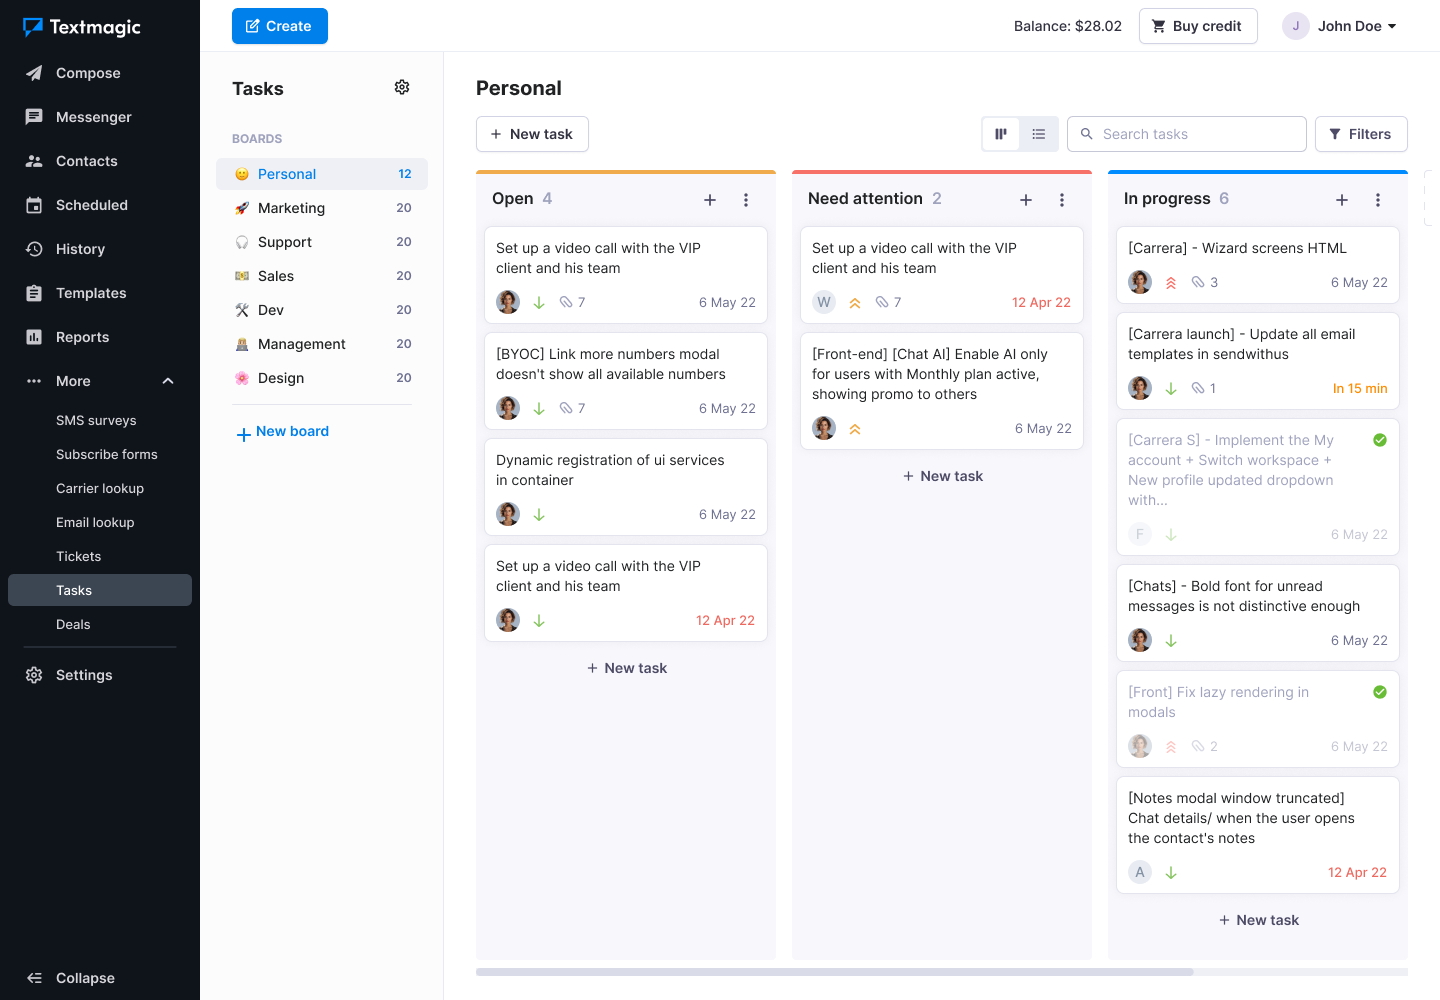1440x1000 pixels.
Task: Open the Messenger sidebar item
Action: pyautogui.click(x=93, y=117)
